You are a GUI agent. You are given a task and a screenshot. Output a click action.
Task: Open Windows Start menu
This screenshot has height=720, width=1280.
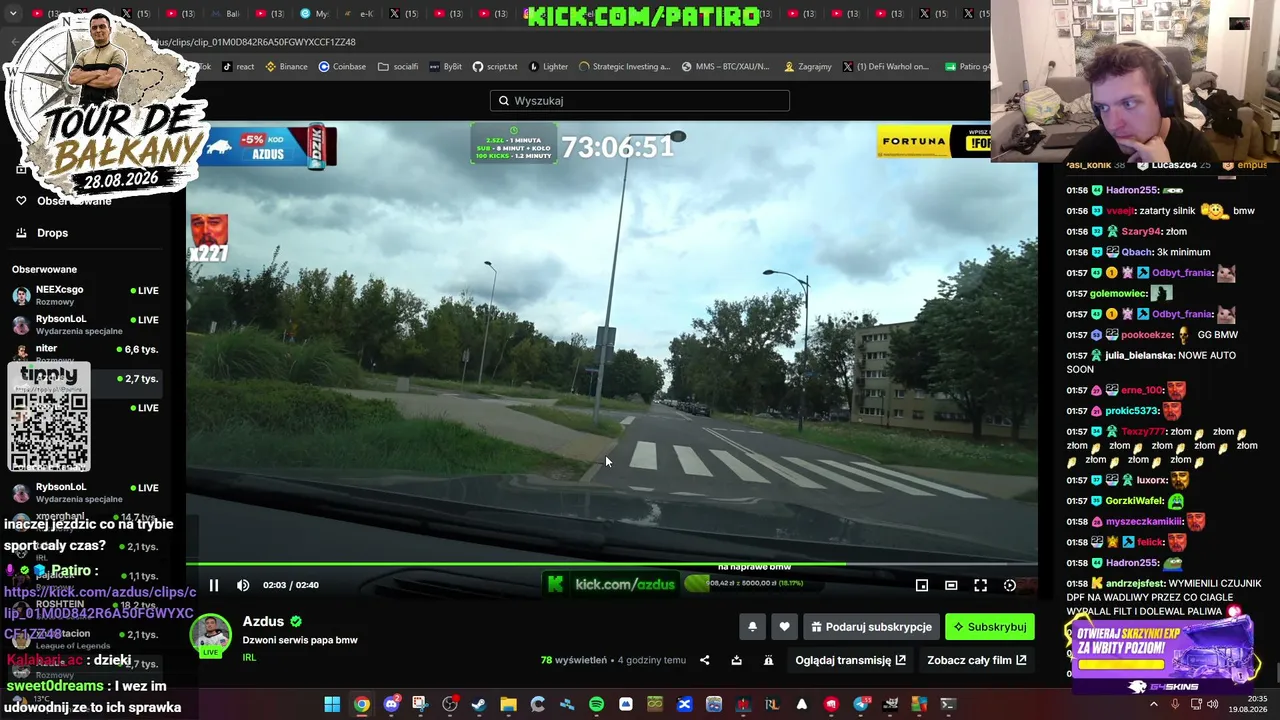(x=332, y=704)
